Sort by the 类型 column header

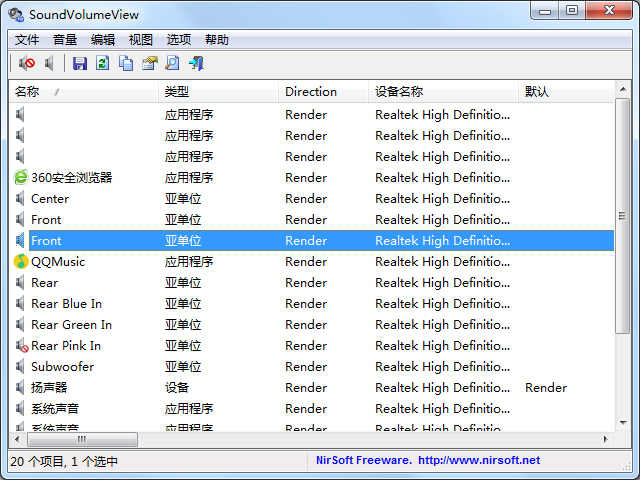[x=218, y=91]
